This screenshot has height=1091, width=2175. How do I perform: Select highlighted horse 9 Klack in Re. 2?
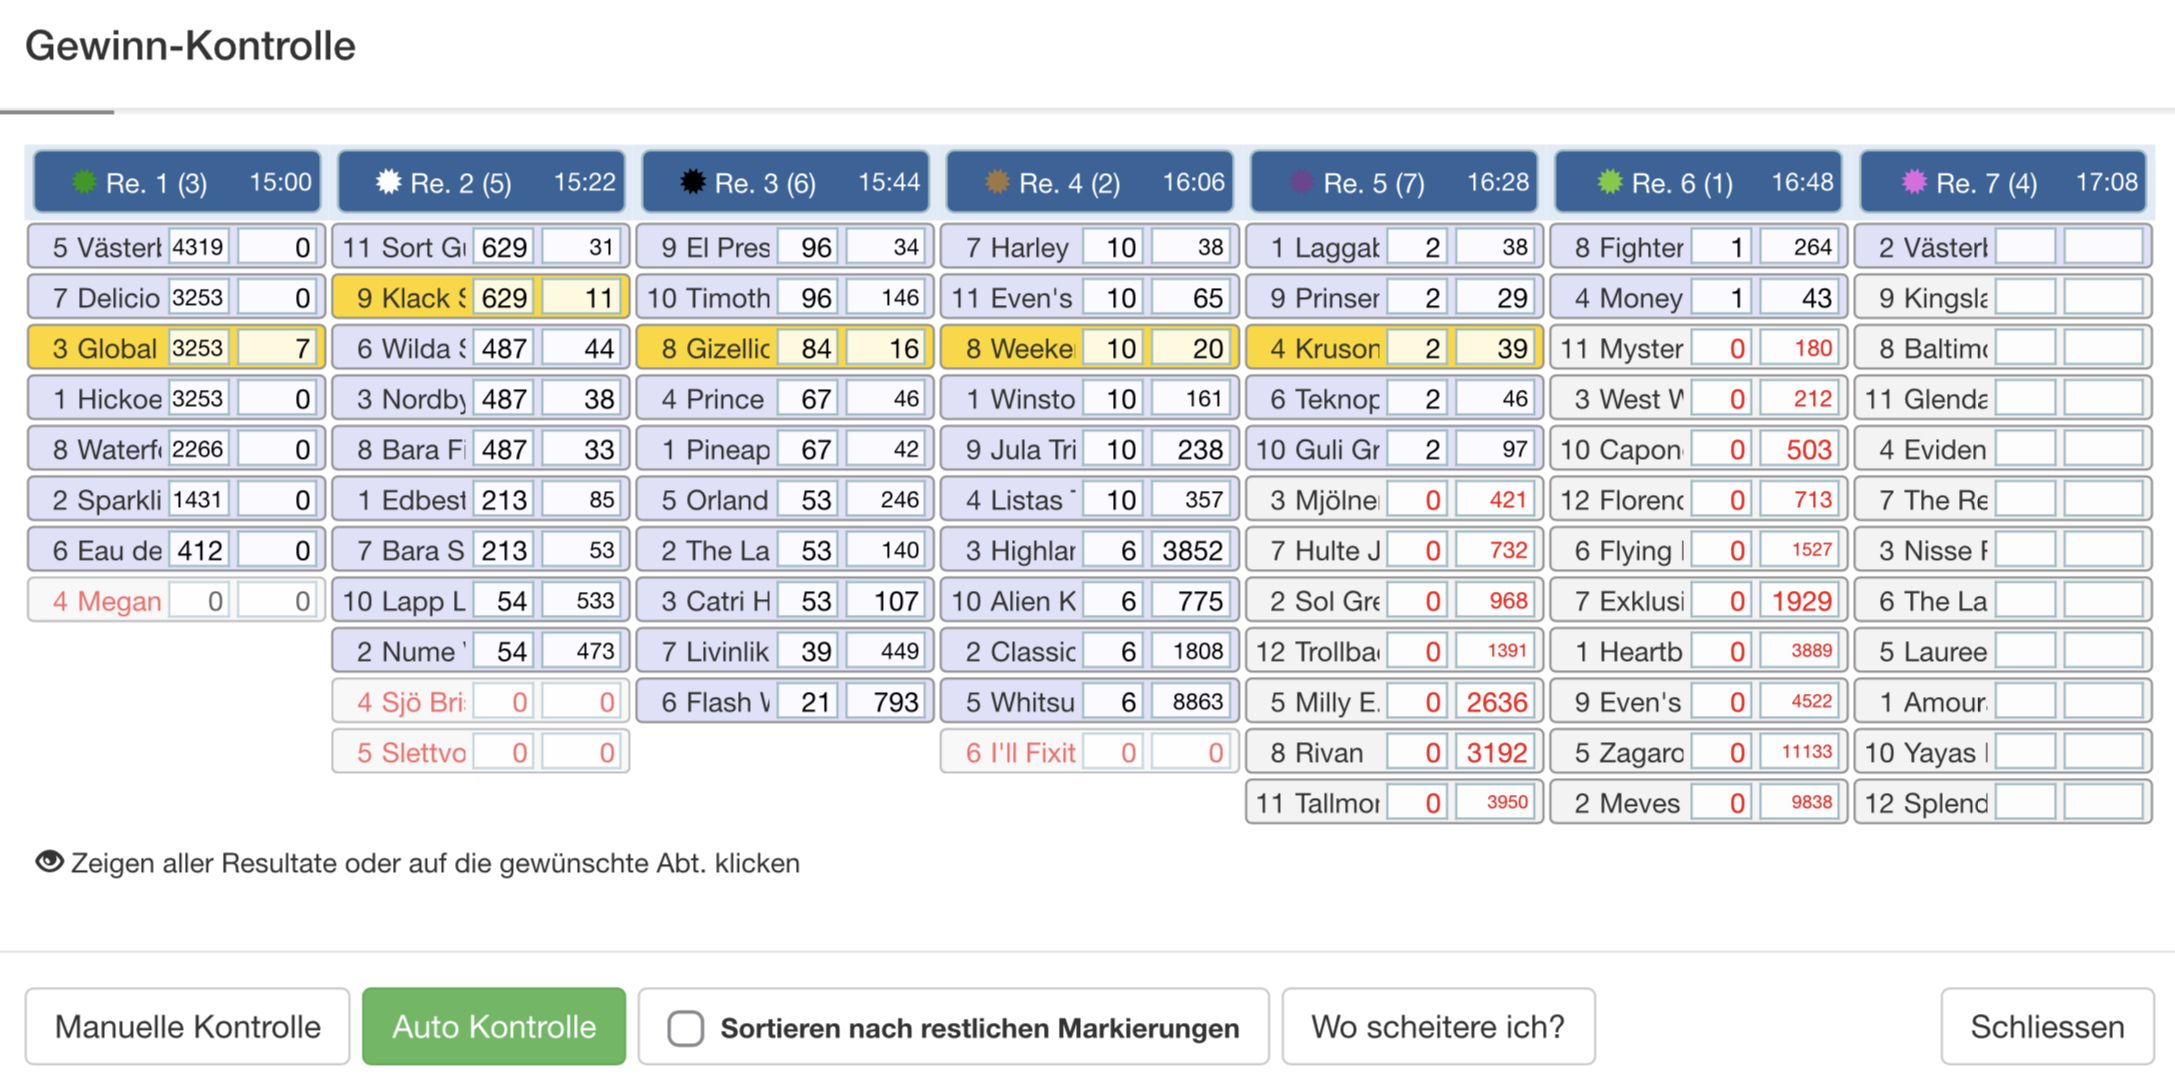[x=480, y=298]
